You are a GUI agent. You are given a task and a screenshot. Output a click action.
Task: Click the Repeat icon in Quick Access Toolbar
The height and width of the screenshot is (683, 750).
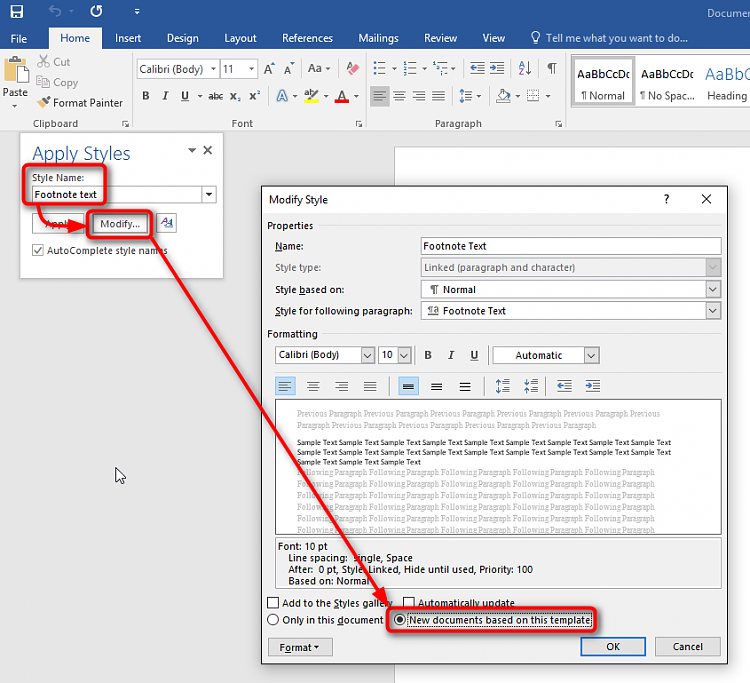click(x=96, y=11)
